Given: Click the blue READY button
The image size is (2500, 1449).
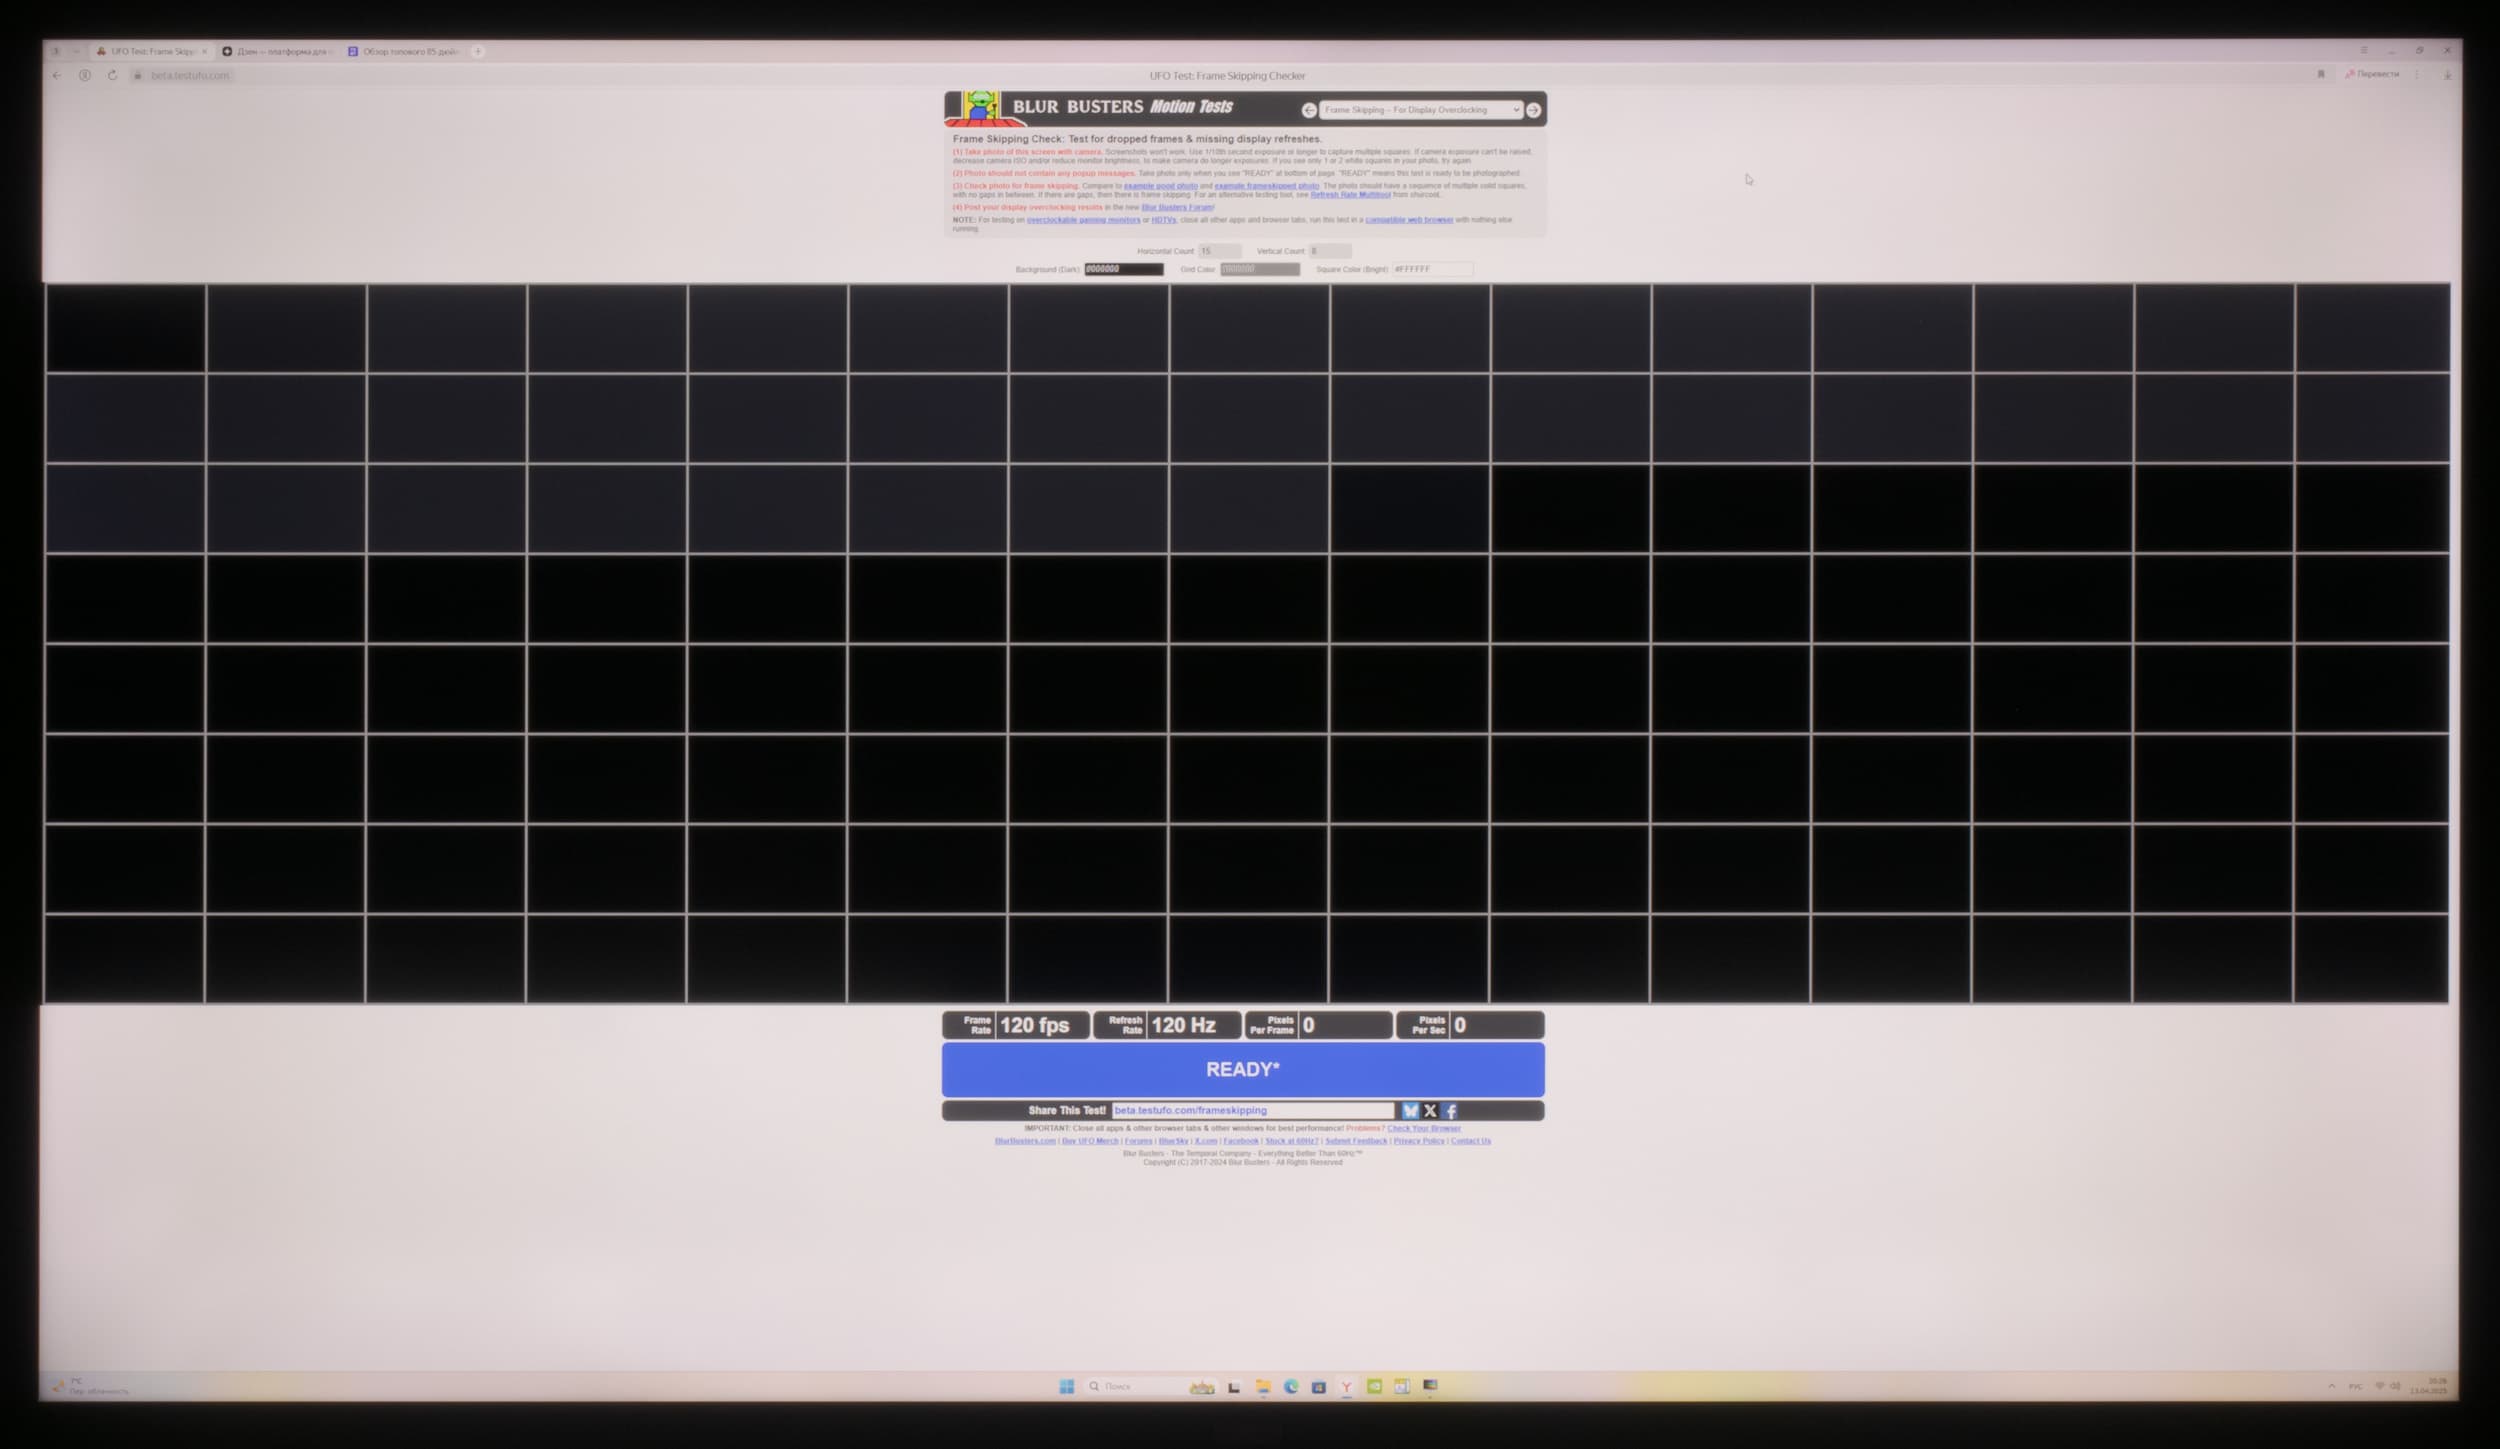Looking at the screenshot, I should 1243,1069.
